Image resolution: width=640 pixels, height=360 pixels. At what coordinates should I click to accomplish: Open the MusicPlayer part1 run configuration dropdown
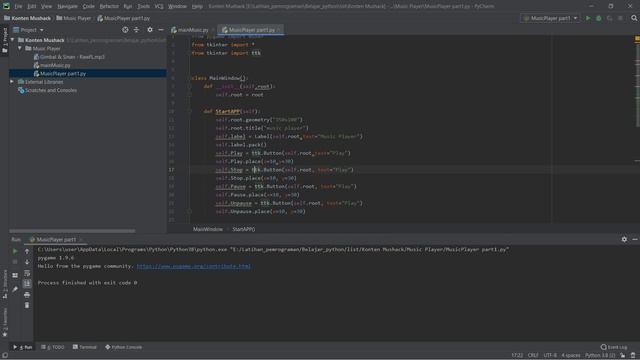(550, 18)
